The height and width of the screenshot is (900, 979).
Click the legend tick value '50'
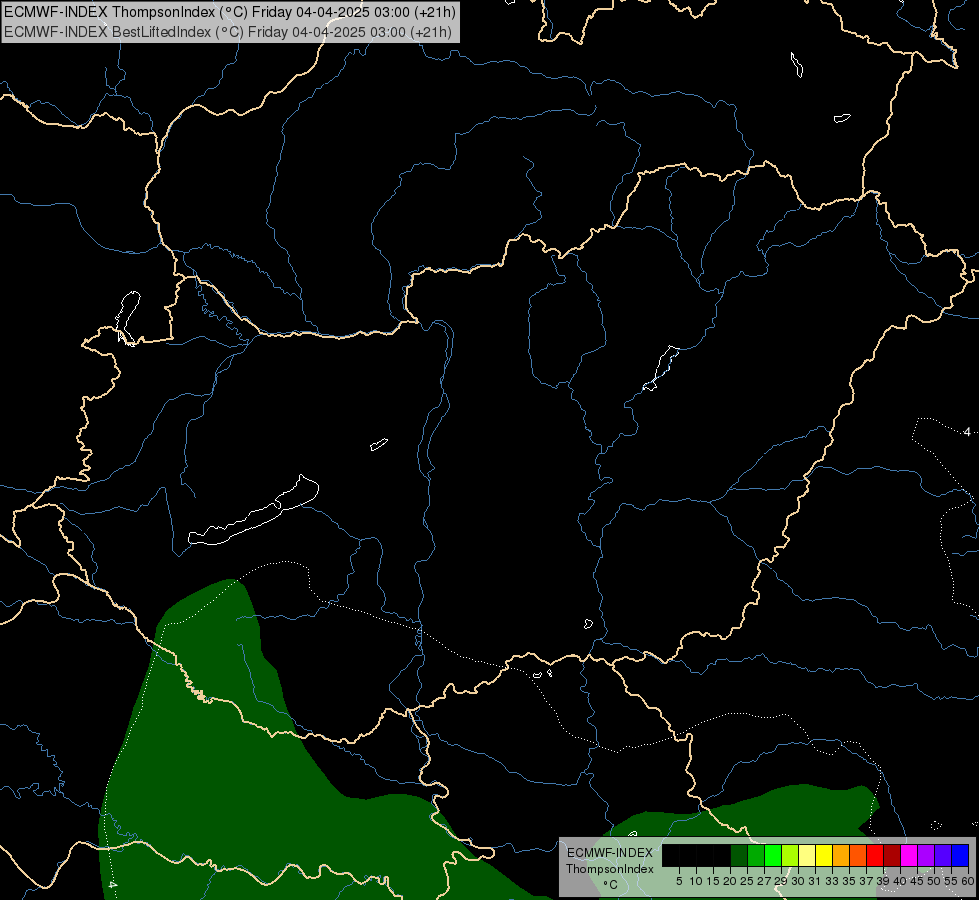coord(934,881)
